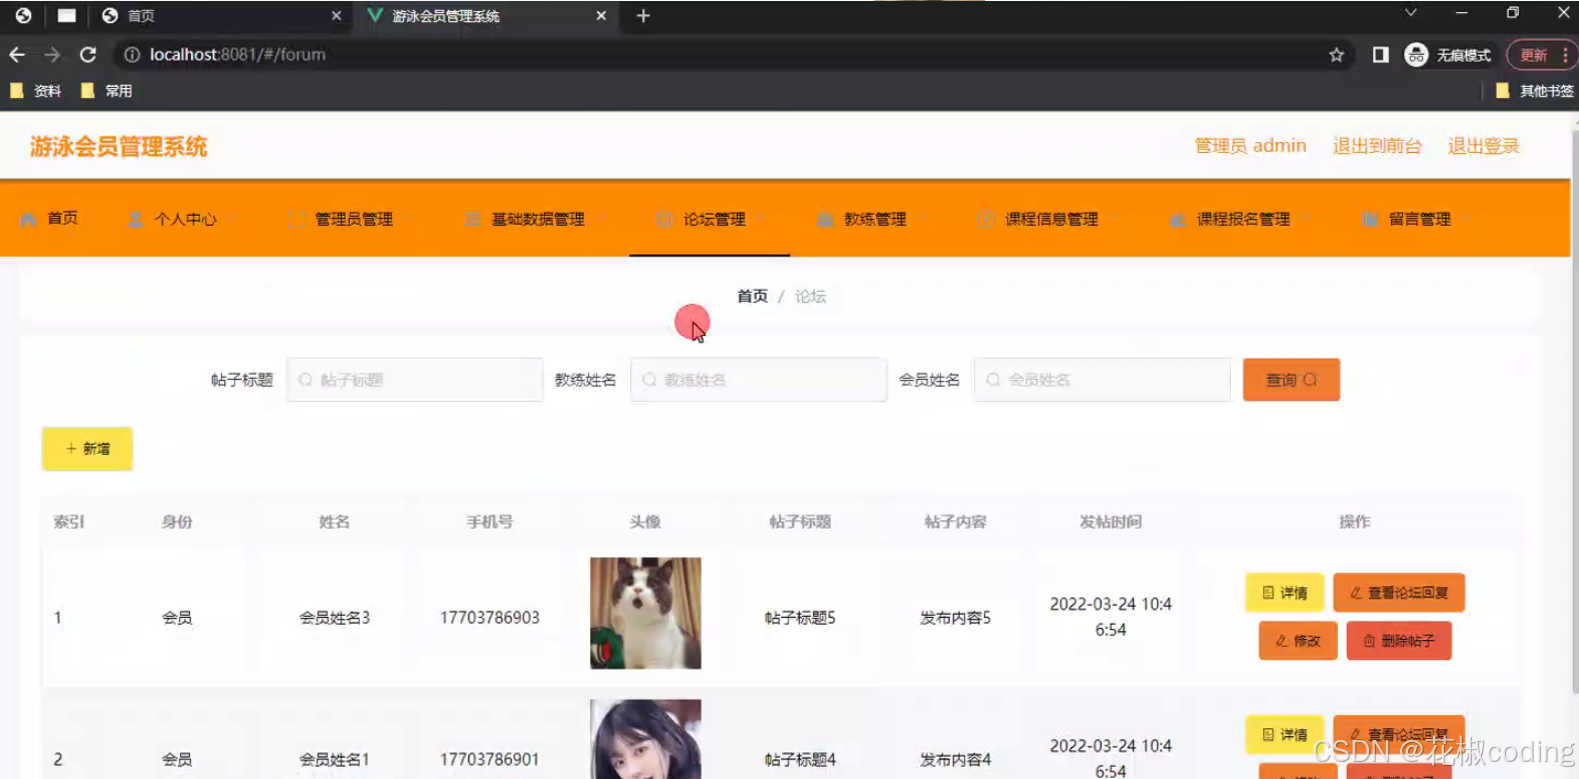Click the 手机号 column header
Viewport: 1579px width, 779px height.
(x=490, y=522)
